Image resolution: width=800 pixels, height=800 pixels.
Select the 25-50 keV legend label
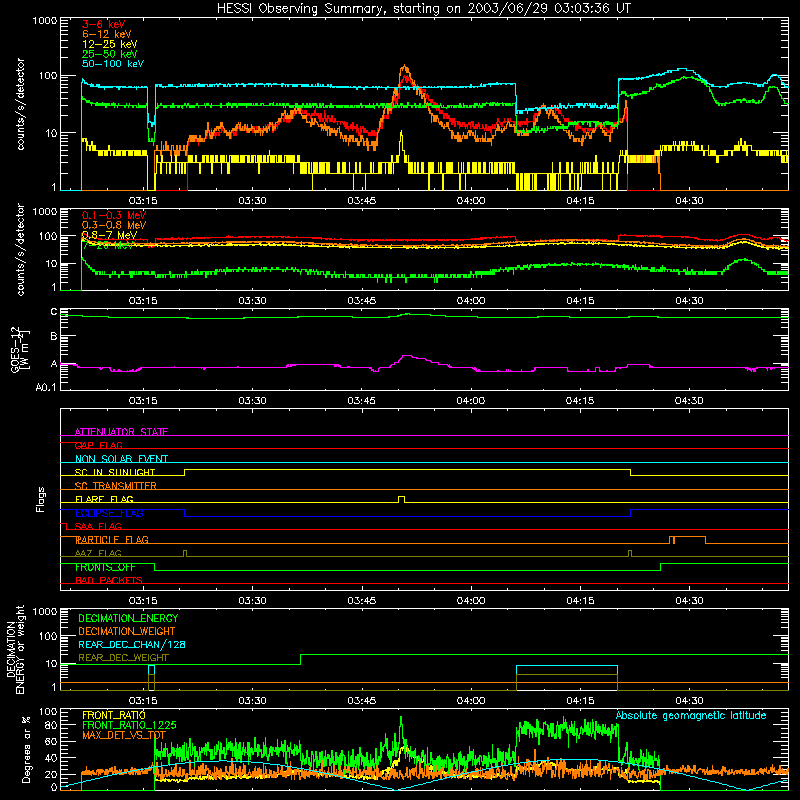coord(110,54)
